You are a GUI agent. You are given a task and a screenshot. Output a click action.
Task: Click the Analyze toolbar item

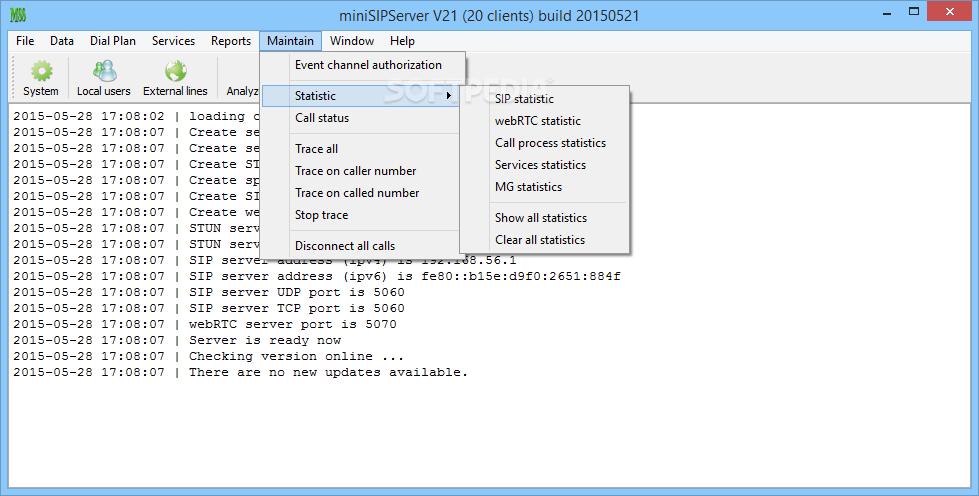(242, 91)
